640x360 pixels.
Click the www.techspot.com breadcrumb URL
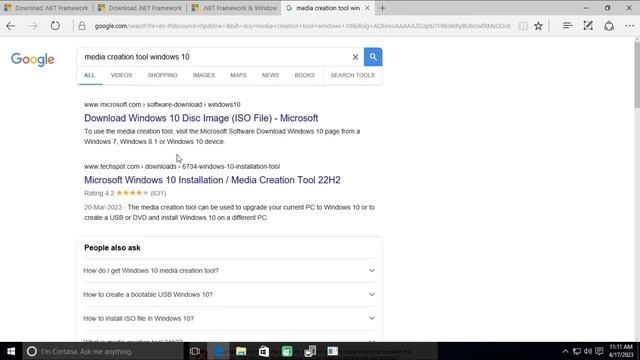182,167
